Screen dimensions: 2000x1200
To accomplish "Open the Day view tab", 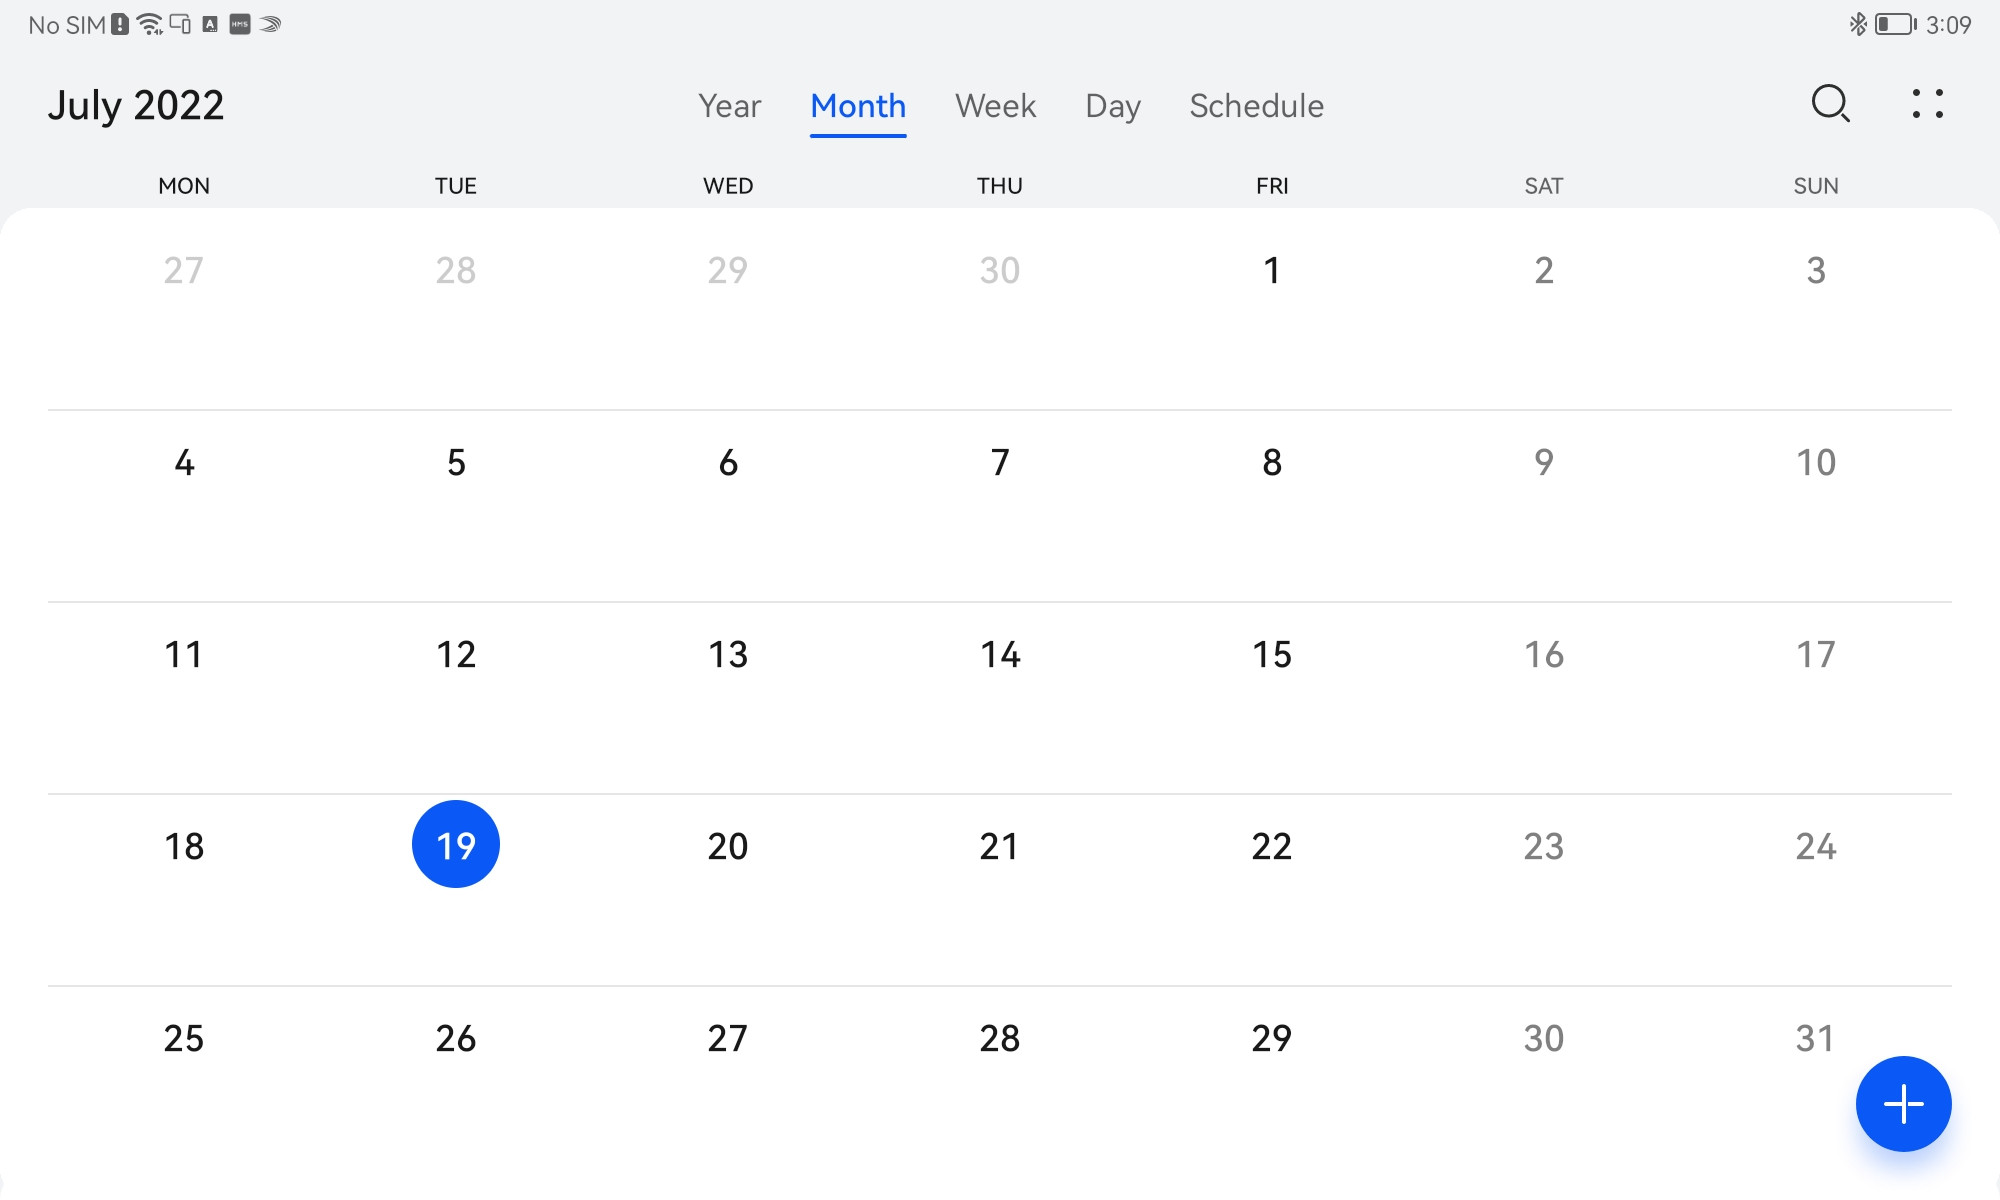I will click(x=1113, y=106).
